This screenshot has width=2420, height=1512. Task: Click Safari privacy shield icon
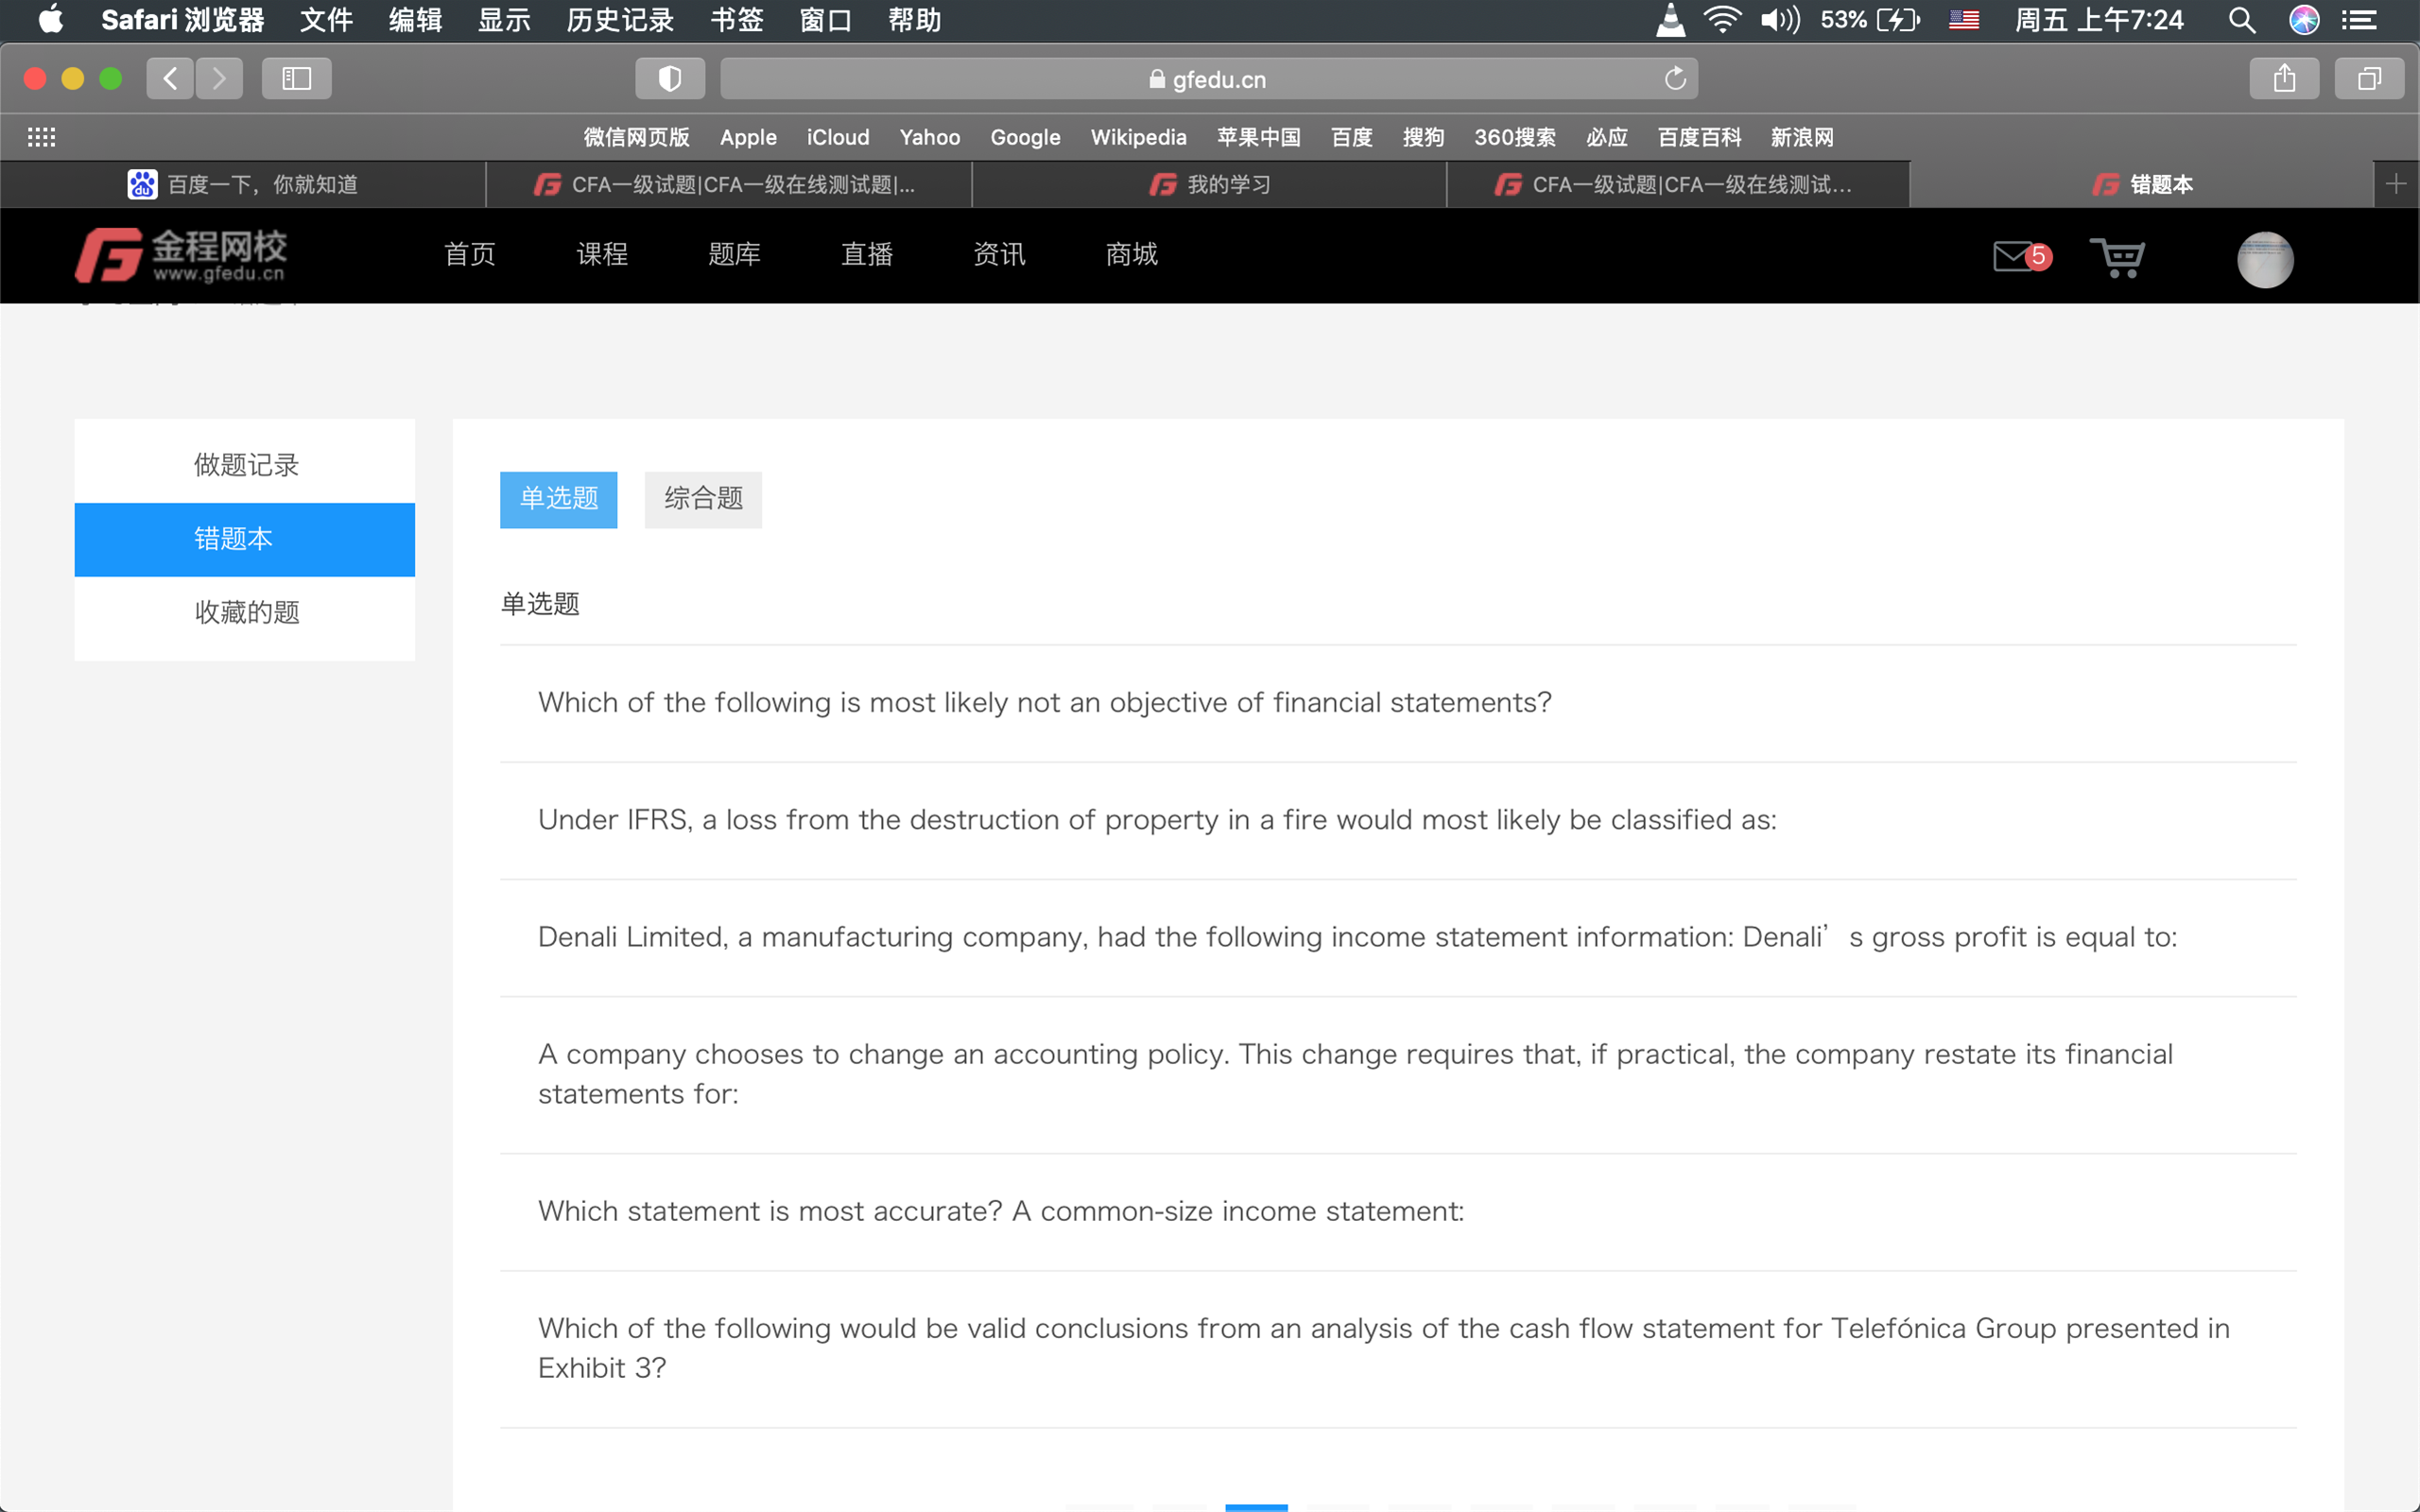669,79
